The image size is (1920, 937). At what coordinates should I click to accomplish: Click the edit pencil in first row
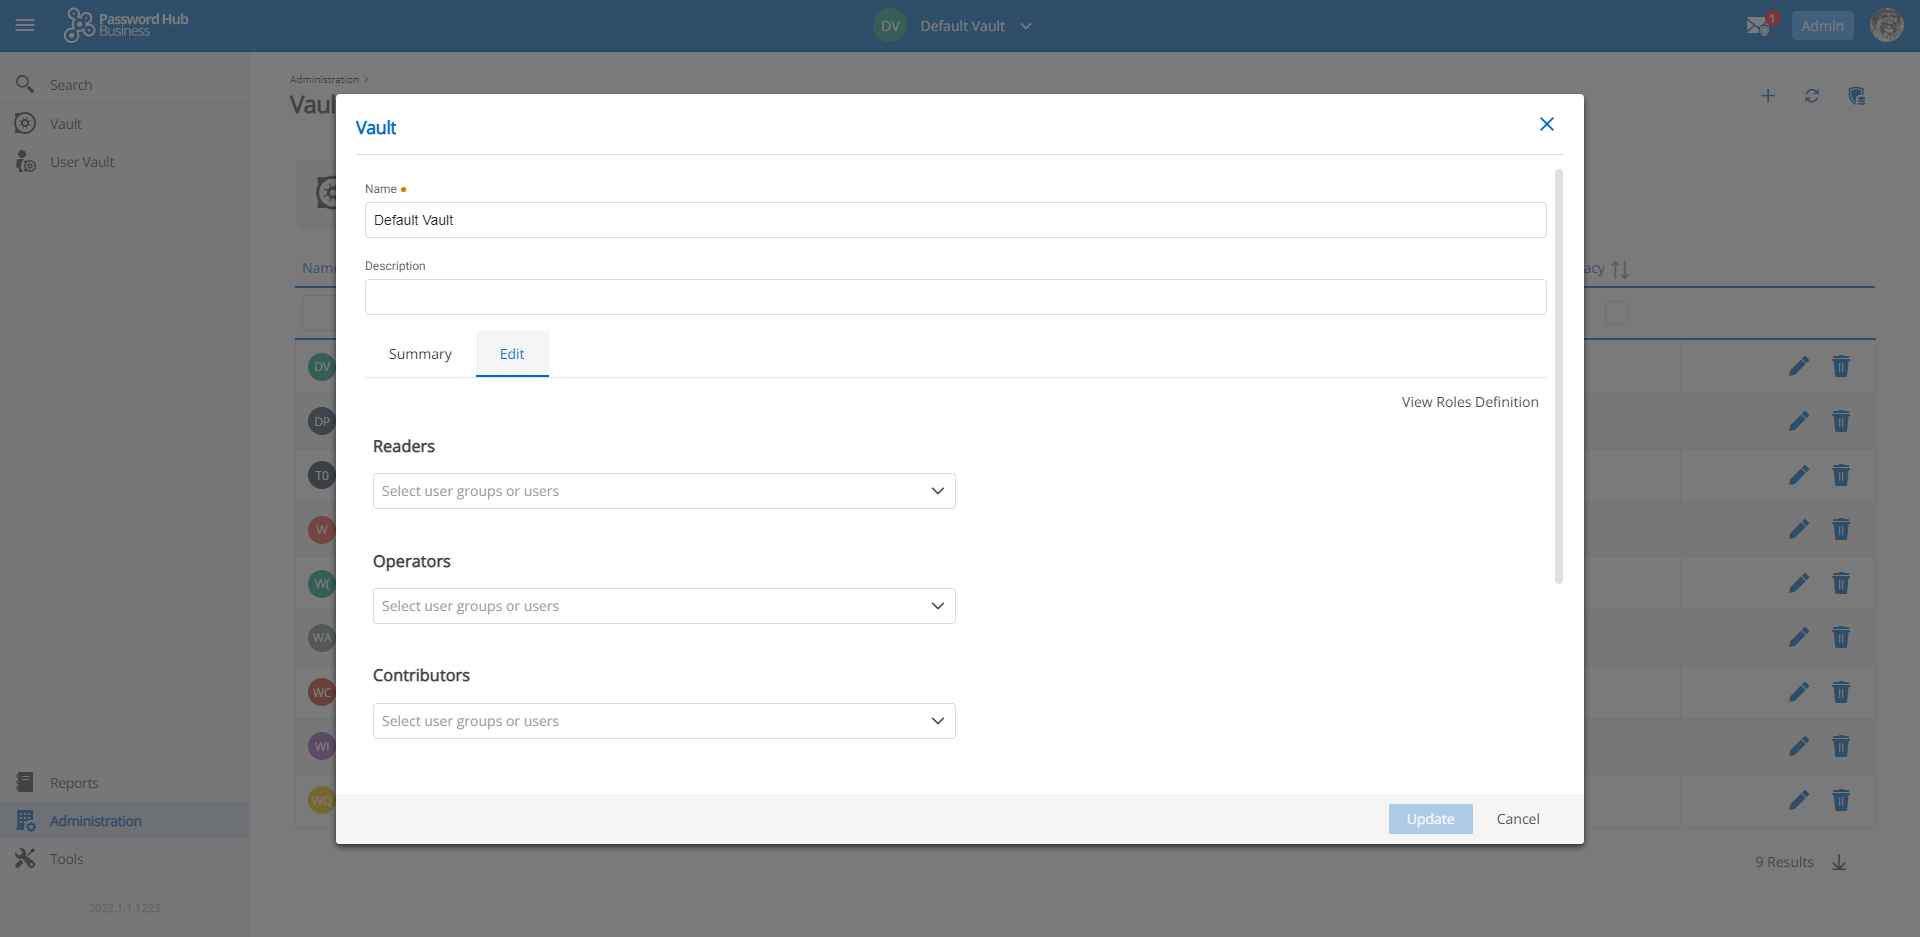(x=1798, y=366)
